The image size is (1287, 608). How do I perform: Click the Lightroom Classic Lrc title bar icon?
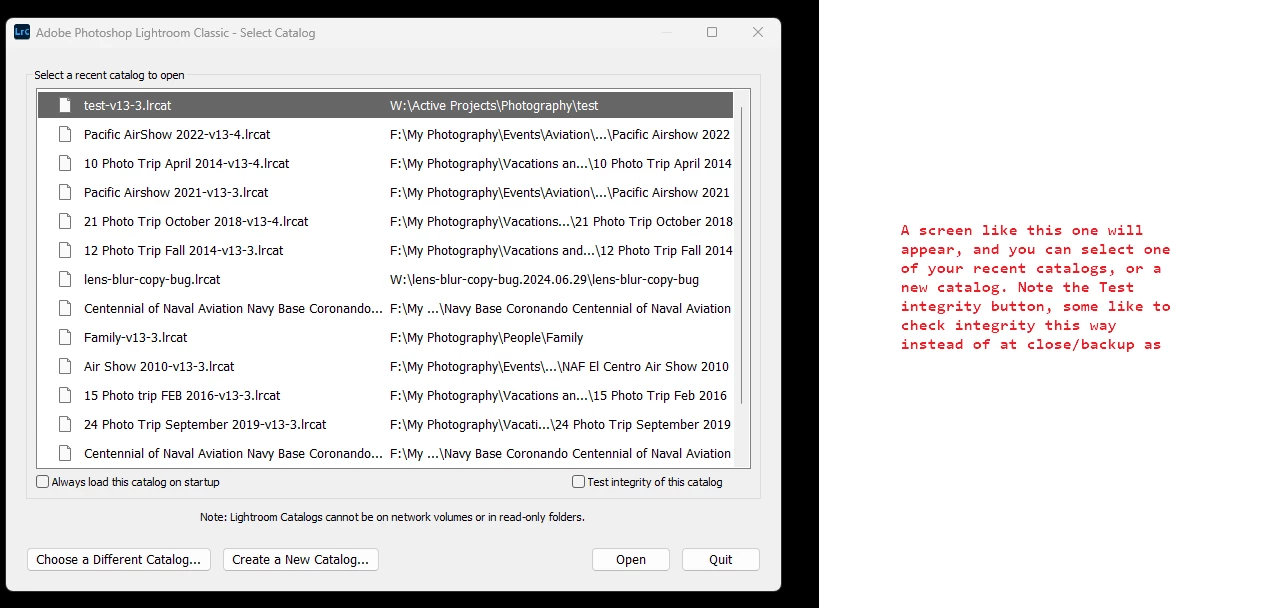point(22,32)
